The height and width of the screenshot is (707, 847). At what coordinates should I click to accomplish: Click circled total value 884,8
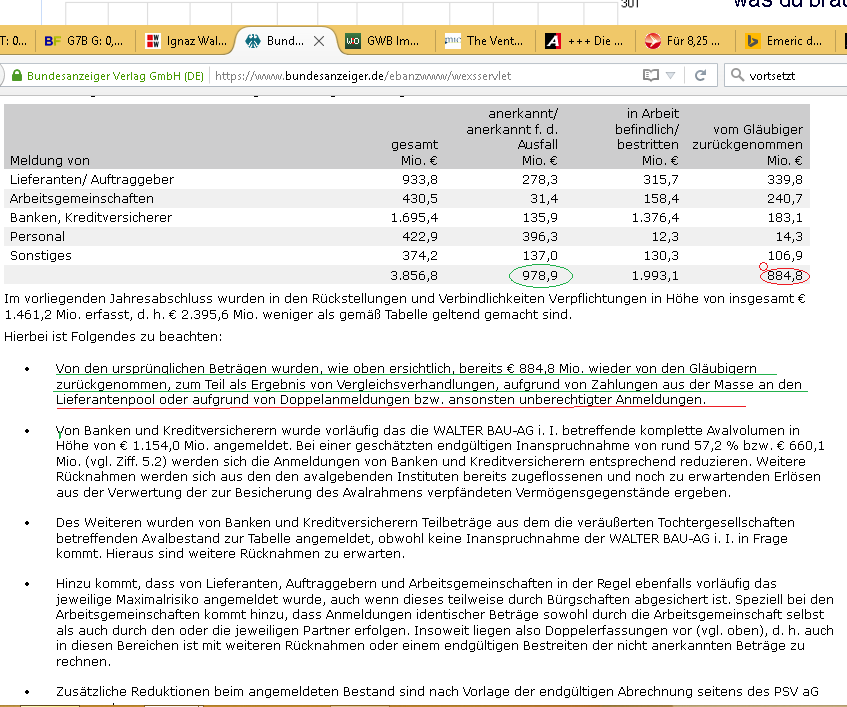(x=785, y=276)
